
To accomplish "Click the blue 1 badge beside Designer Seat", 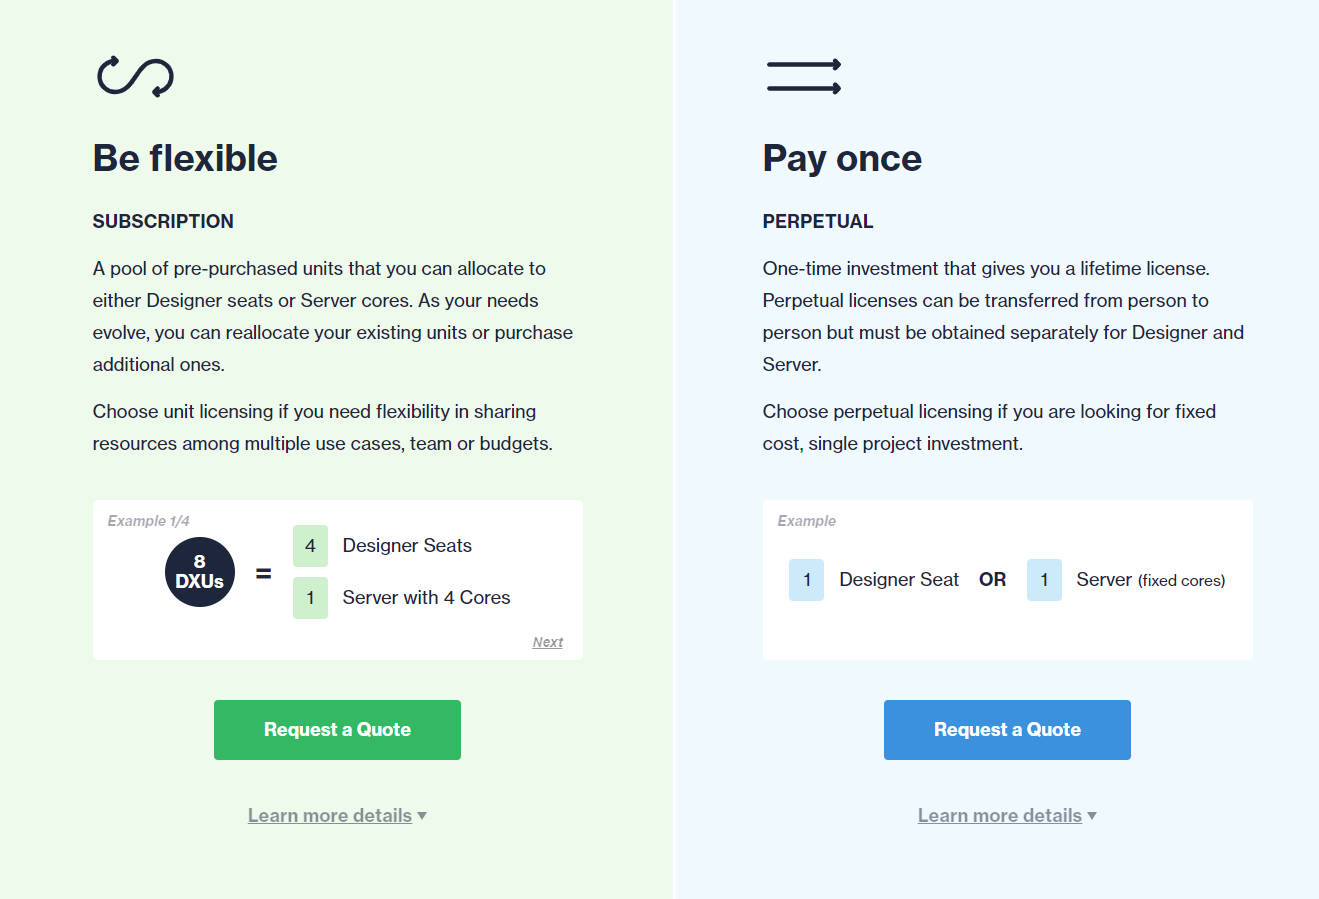I will pos(806,580).
